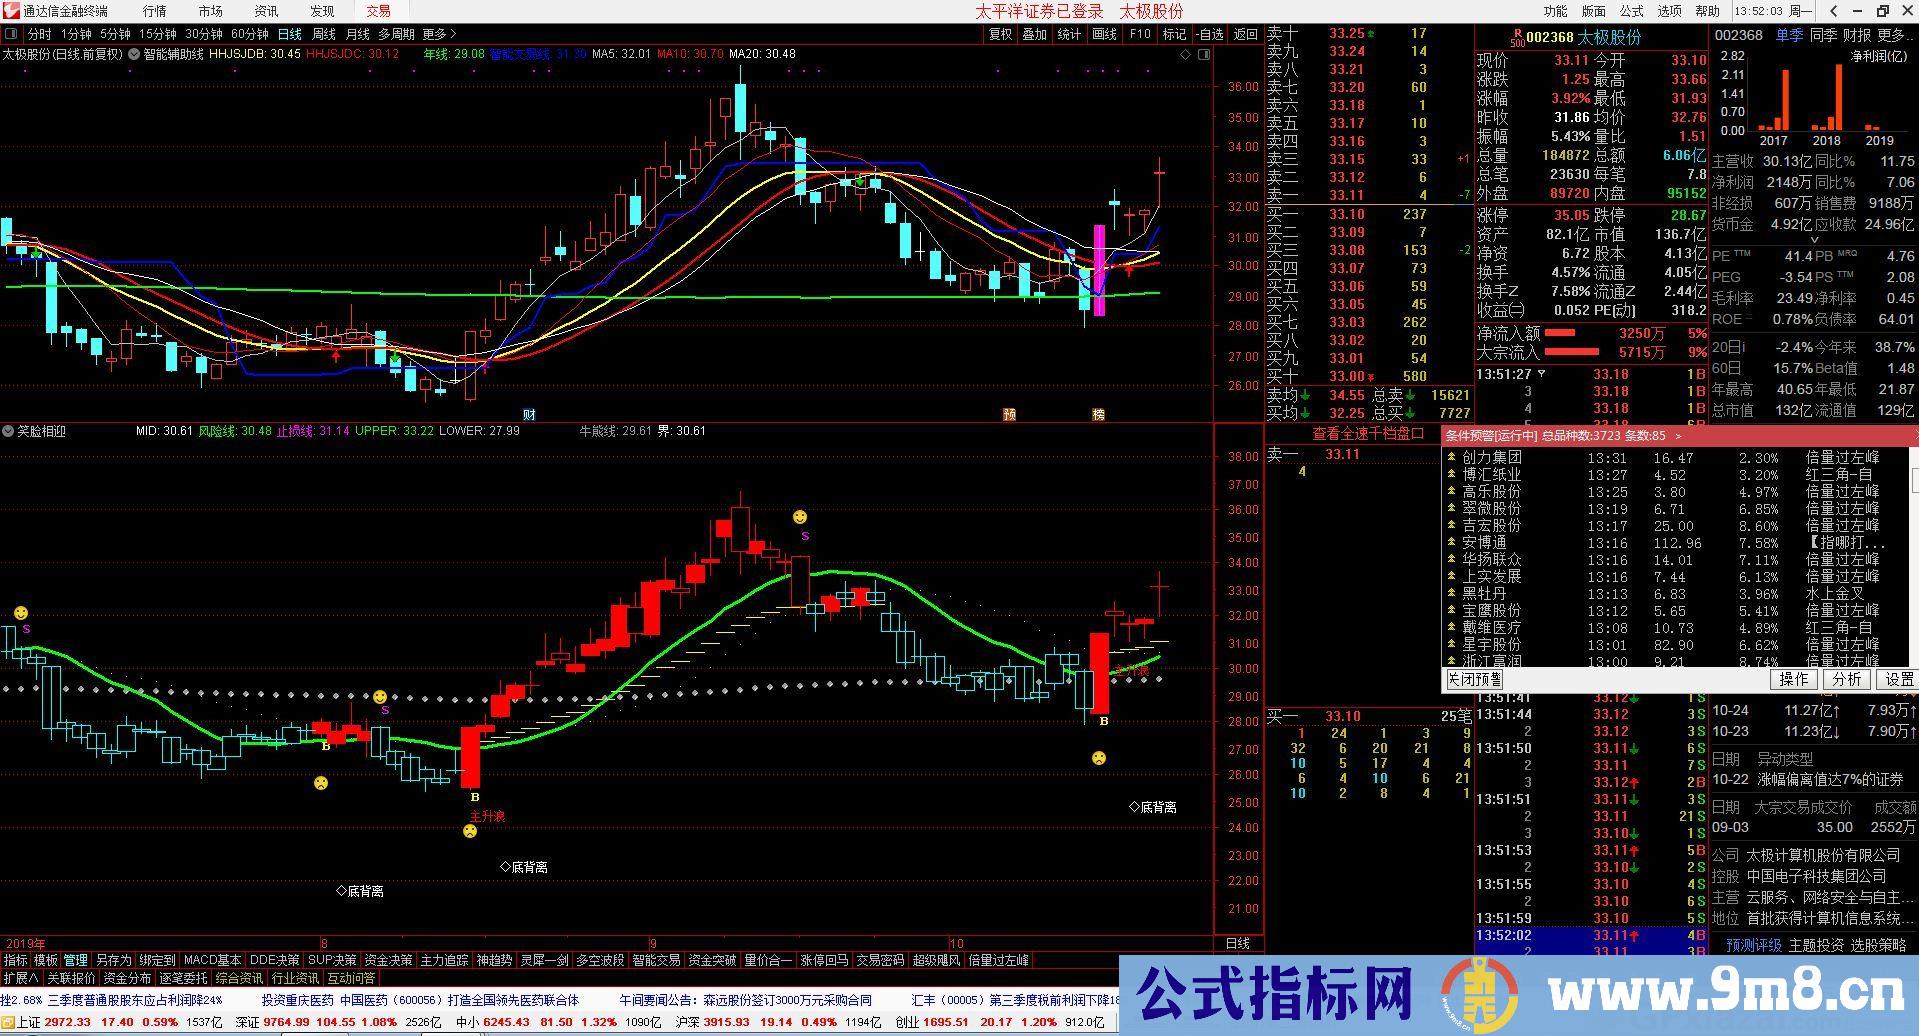Click the 财 marker icon under main chart
This screenshot has height=1036, width=1919.
click(530, 414)
